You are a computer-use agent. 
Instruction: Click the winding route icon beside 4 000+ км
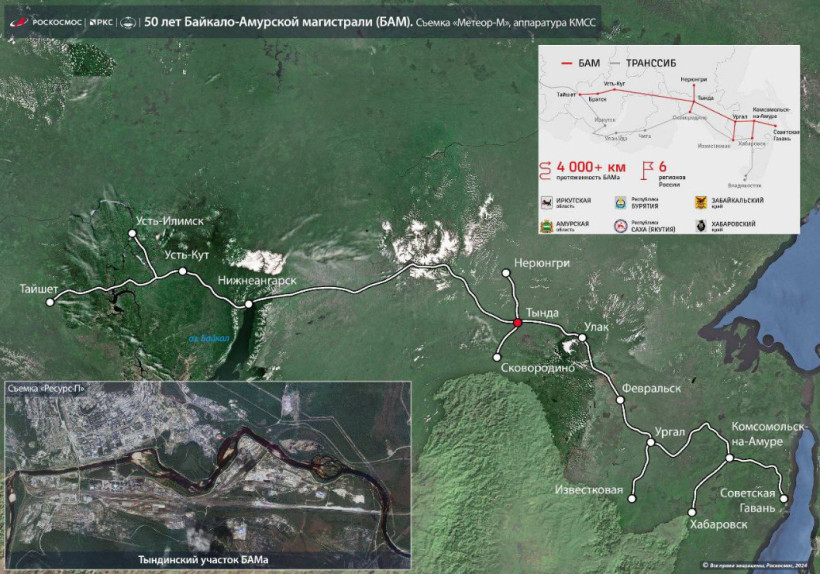tap(545, 167)
